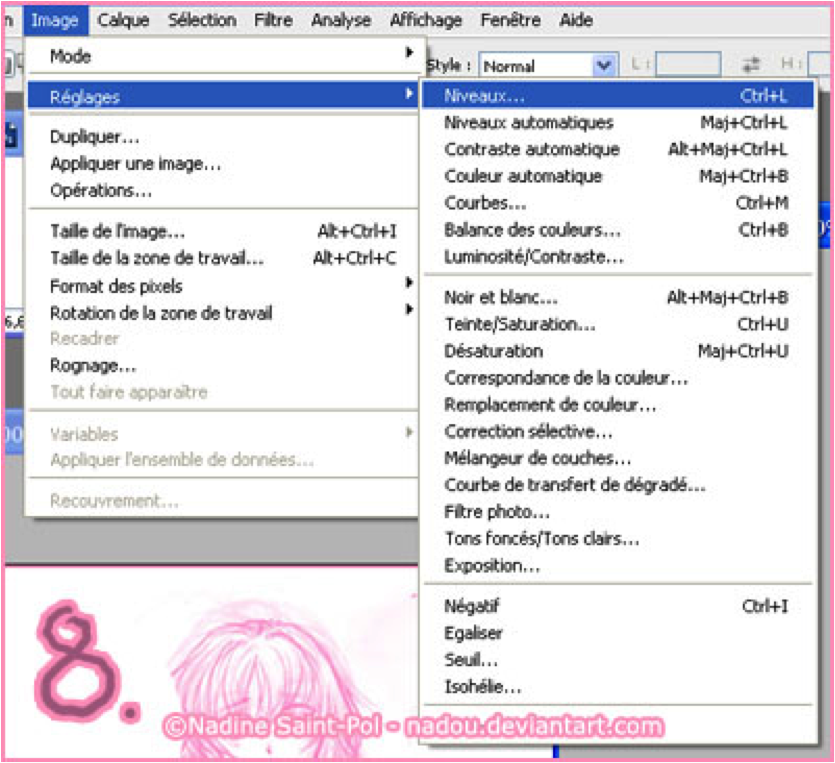Click the L width input field
The width and height of the screenshot is (835, 763).
click(687, 65)
